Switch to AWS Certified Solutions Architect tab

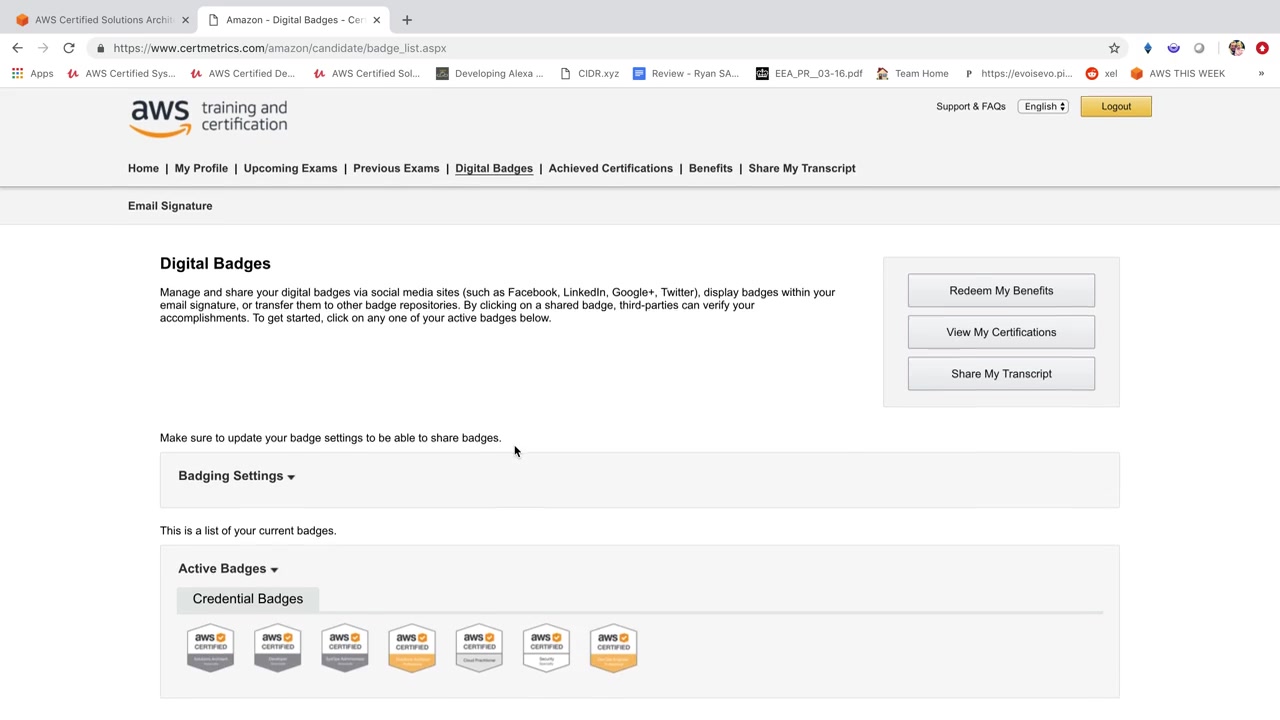(100, 20)
